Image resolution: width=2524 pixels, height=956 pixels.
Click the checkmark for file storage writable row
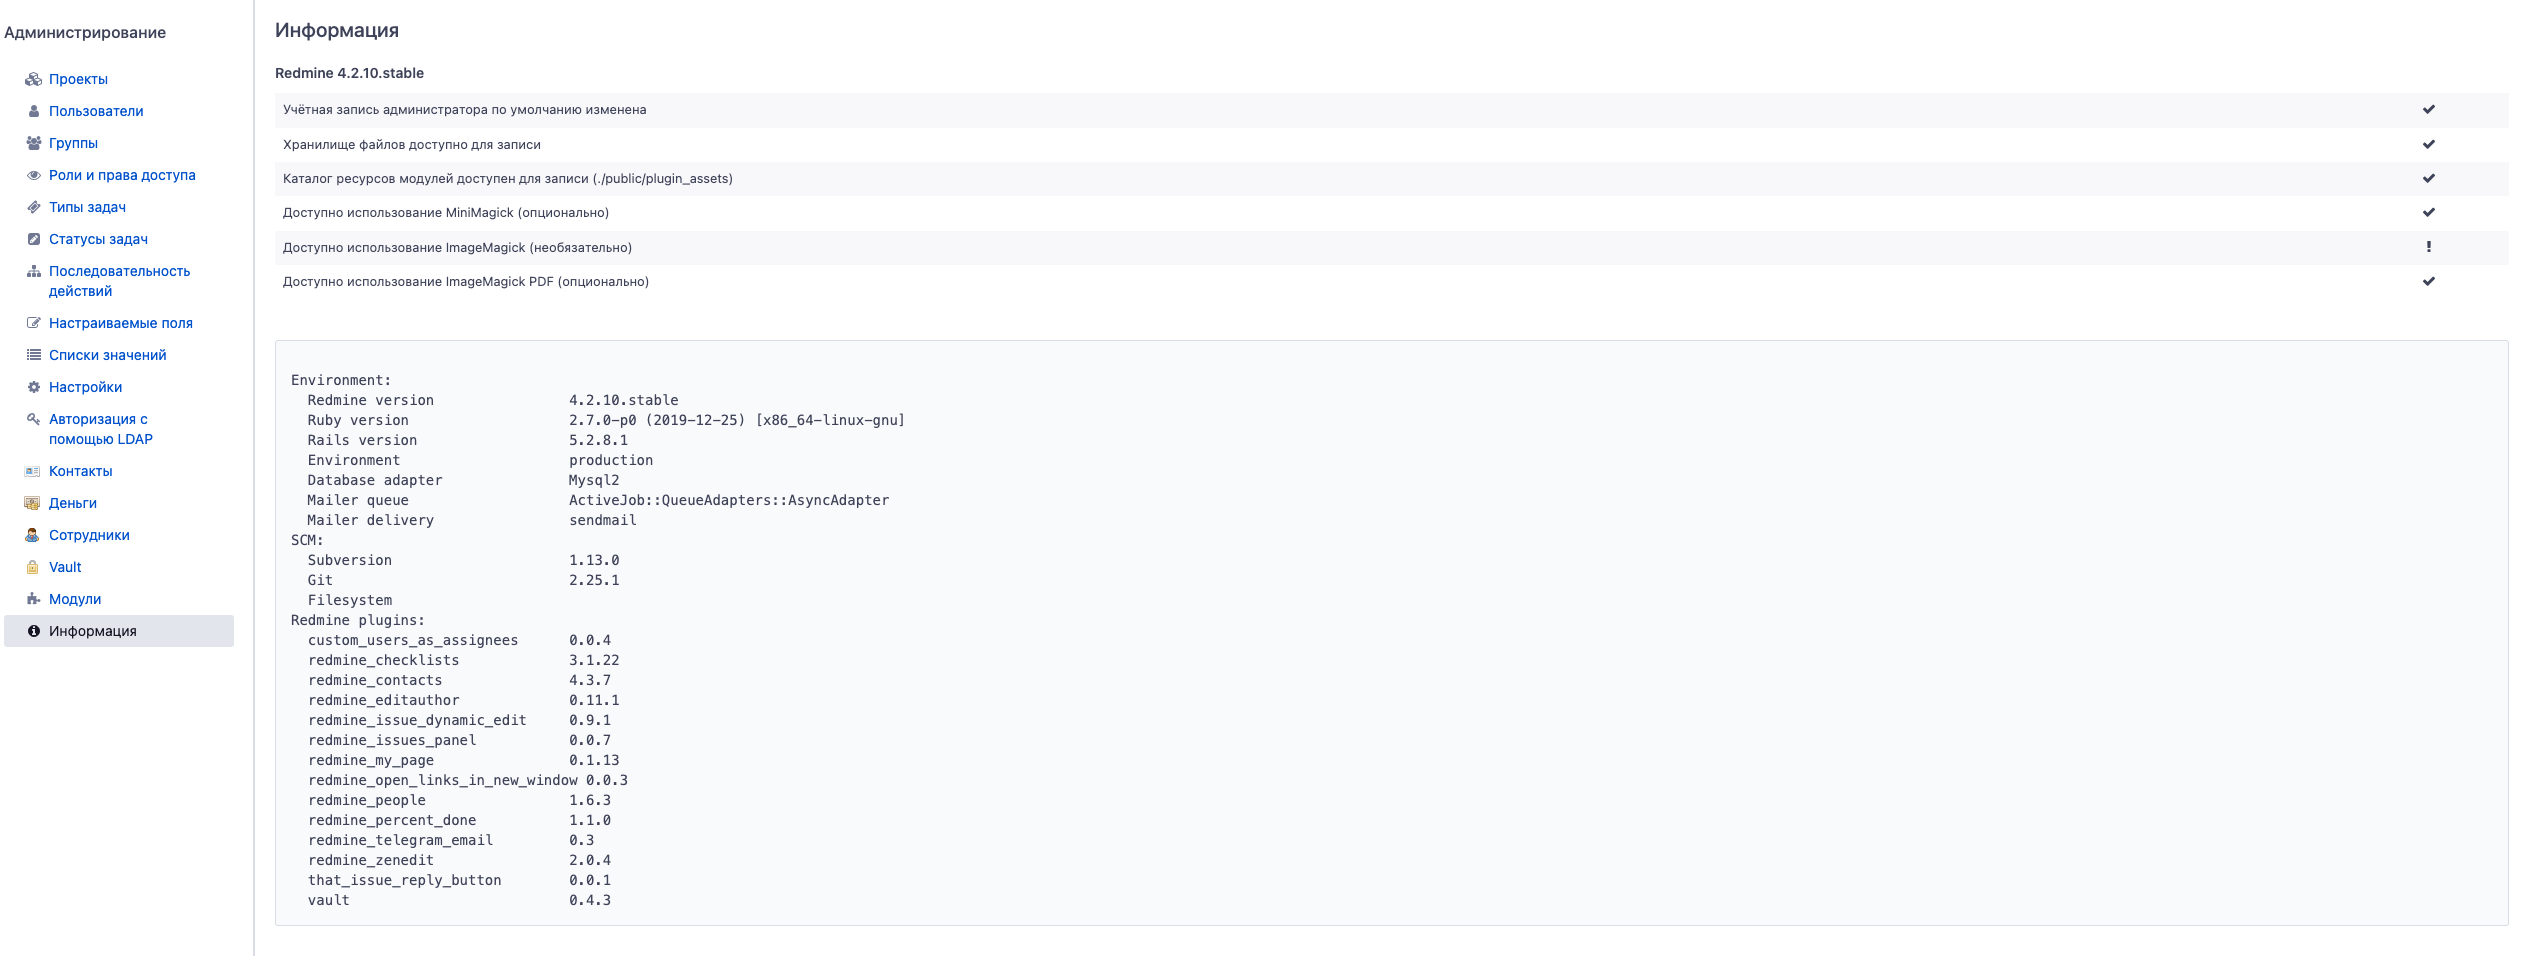(2428, 144)
